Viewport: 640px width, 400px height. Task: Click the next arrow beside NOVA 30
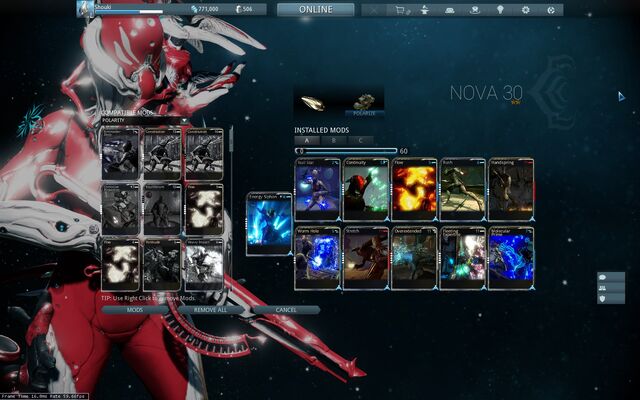621,97
